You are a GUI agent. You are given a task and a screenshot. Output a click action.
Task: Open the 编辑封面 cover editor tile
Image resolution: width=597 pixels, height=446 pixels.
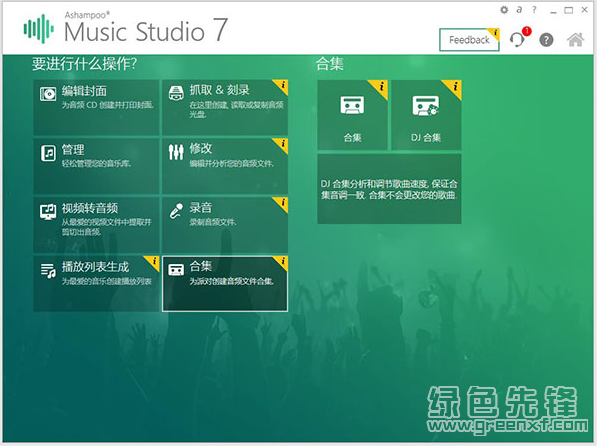[x=96, y=107]
